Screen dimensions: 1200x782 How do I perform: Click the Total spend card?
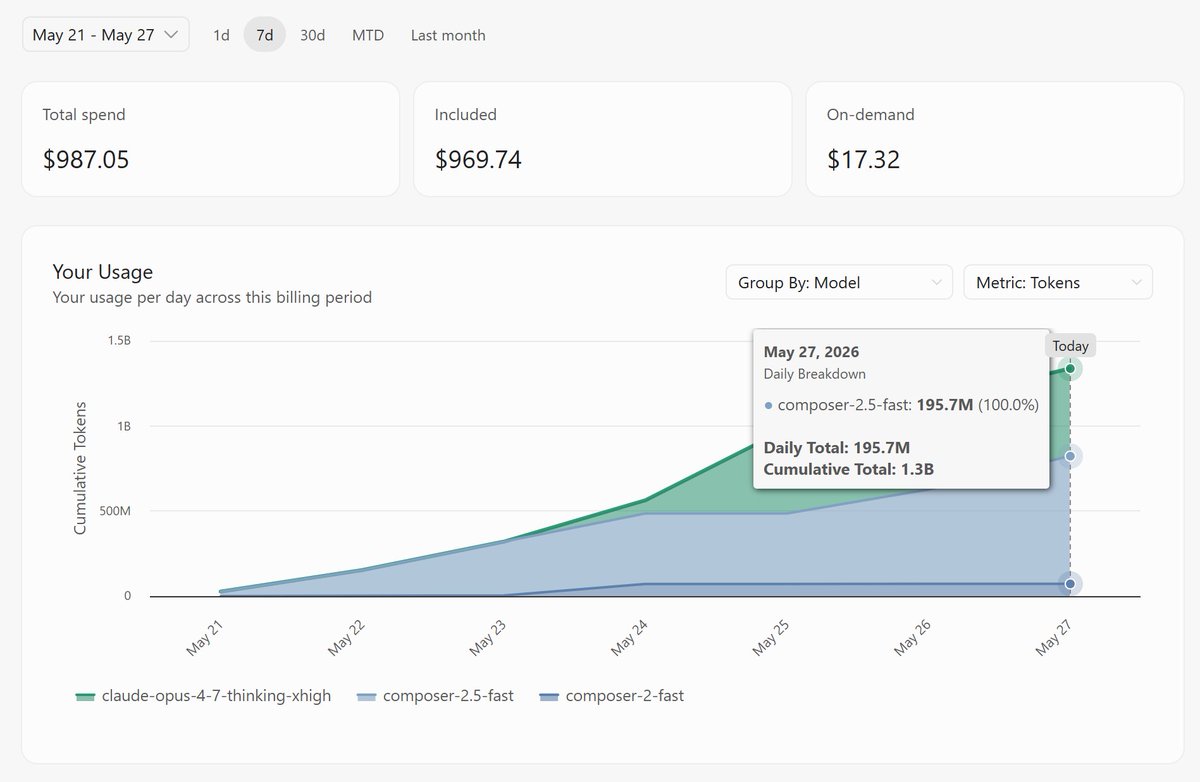coord(210,139)
